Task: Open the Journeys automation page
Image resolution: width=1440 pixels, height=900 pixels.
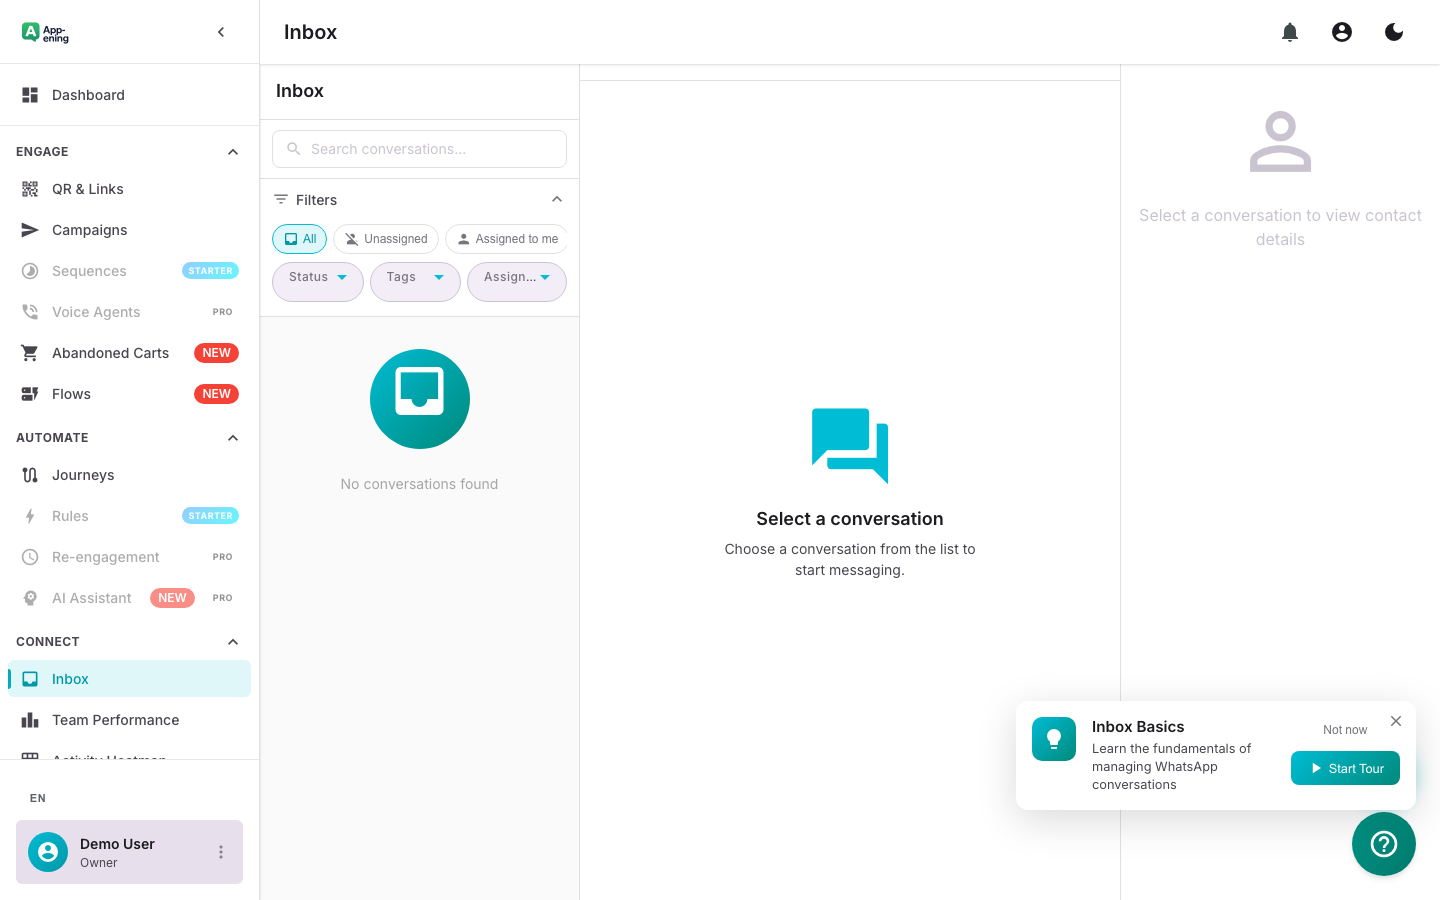Action: pos(83,474)
